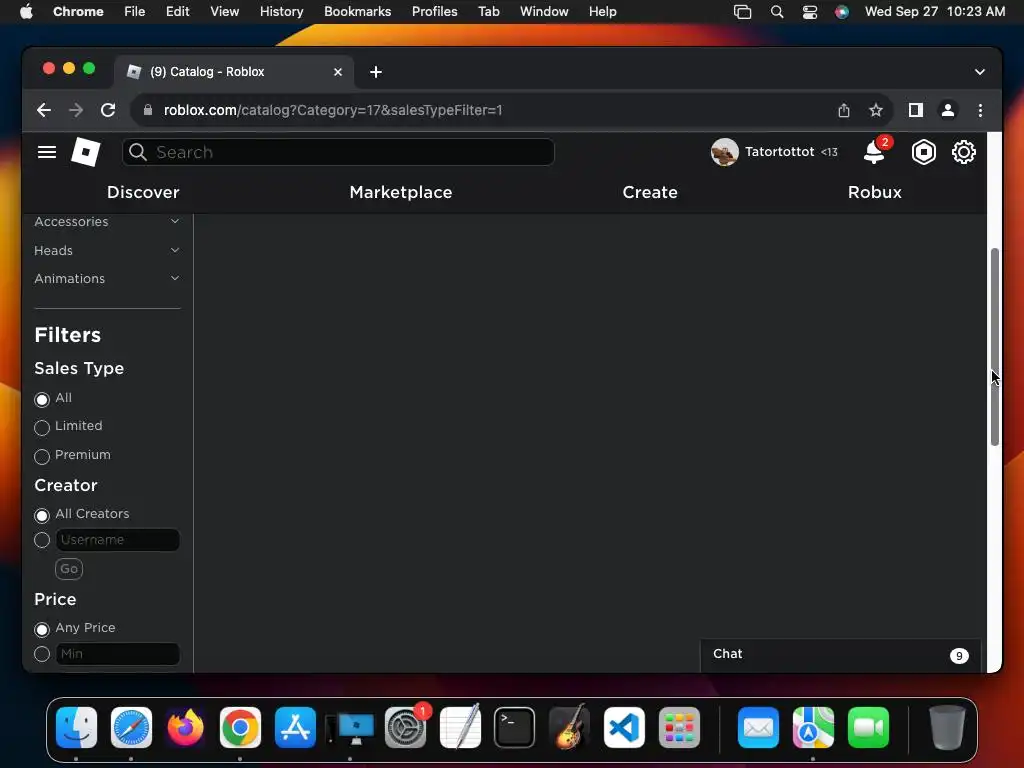The image size is (1024, 768).
Task: Open the Create tab
Action: pyautogui.click(x=650, y=192)
